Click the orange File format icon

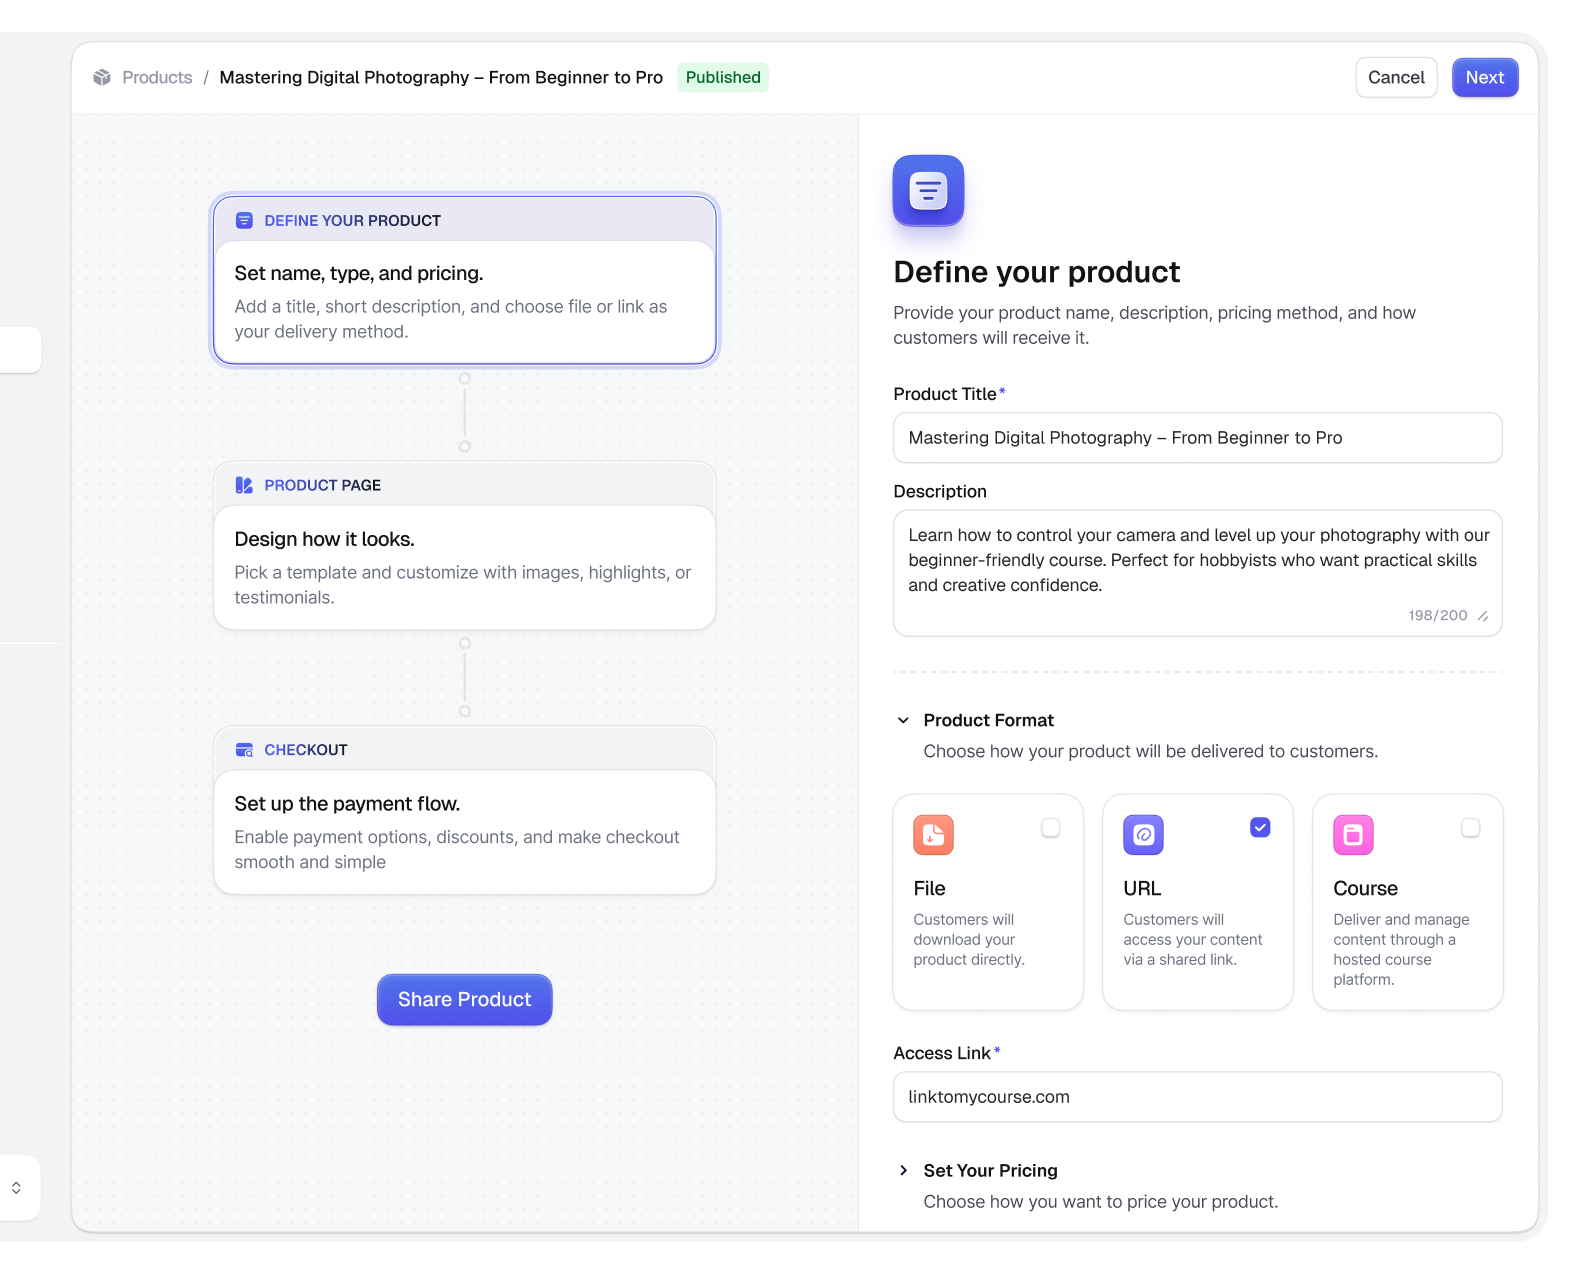[x=933, y=835]
